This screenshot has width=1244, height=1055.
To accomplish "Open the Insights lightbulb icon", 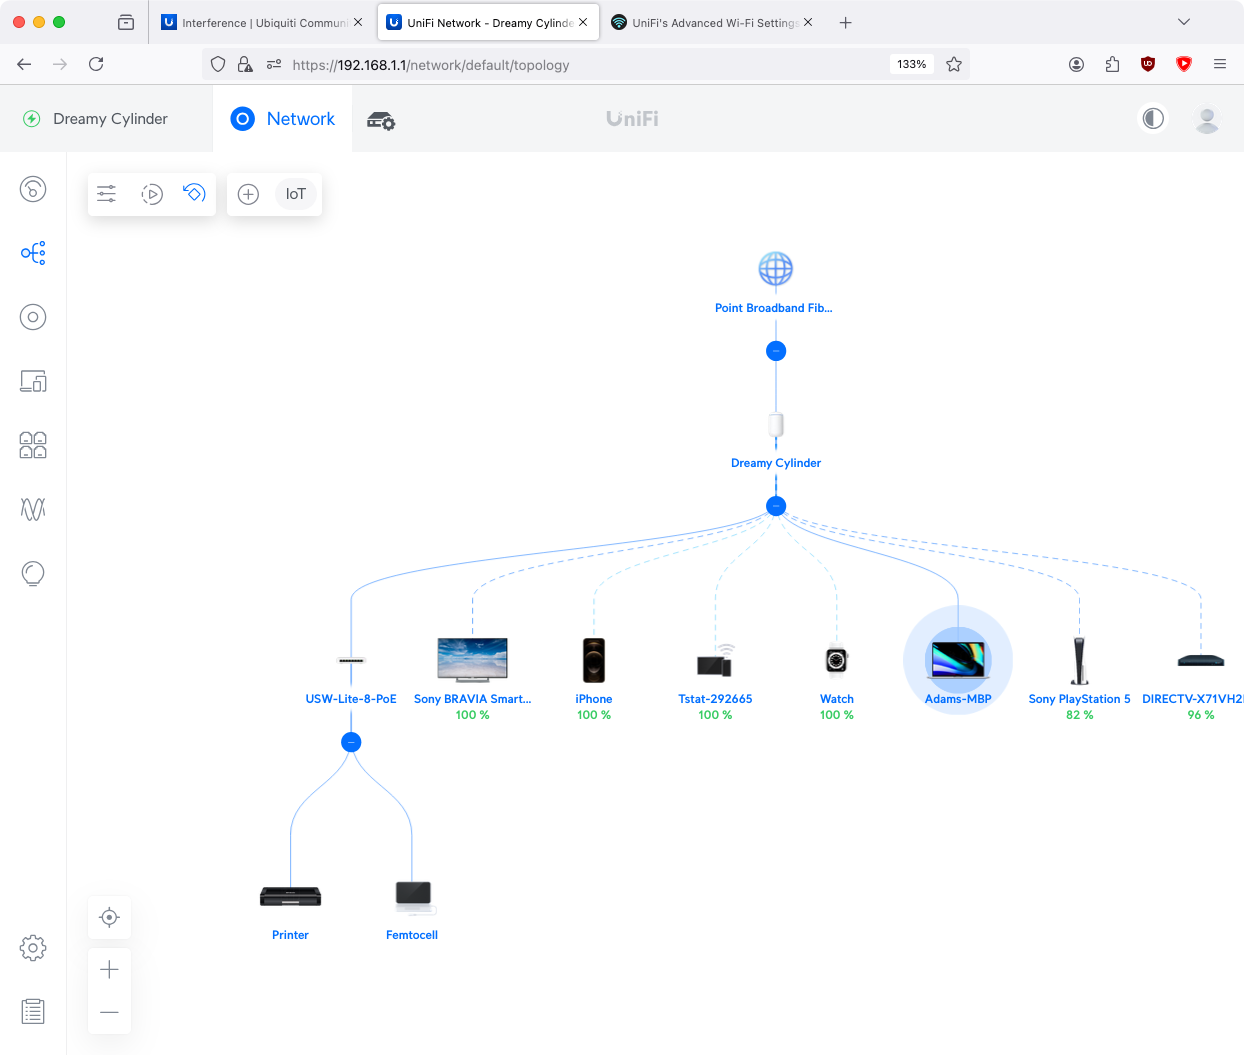I will (33, 573).
